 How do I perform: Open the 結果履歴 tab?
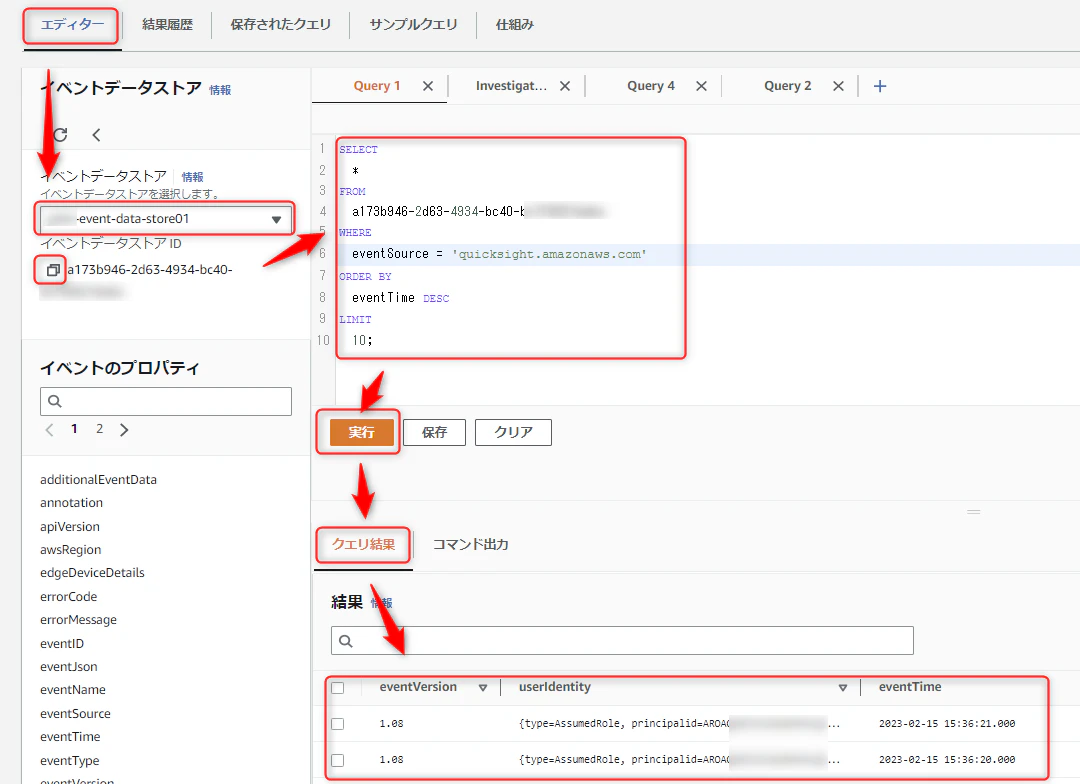click(167, 25)
